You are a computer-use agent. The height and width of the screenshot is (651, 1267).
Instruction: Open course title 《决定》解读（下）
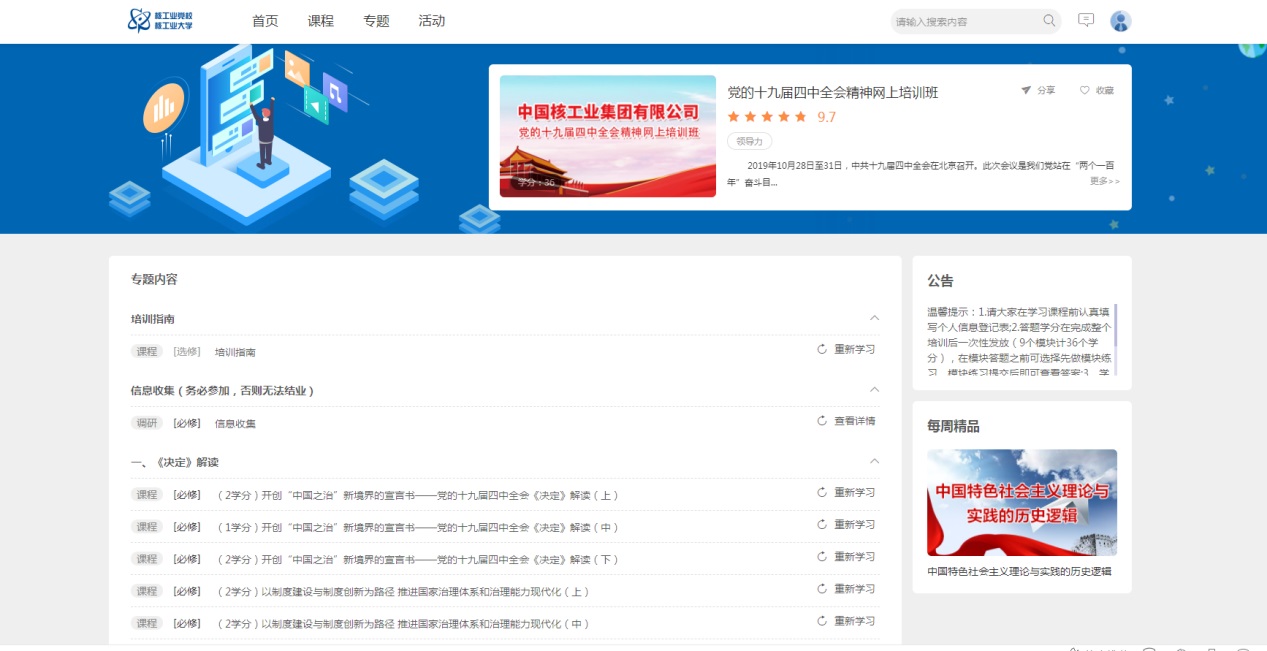point(418,559)
